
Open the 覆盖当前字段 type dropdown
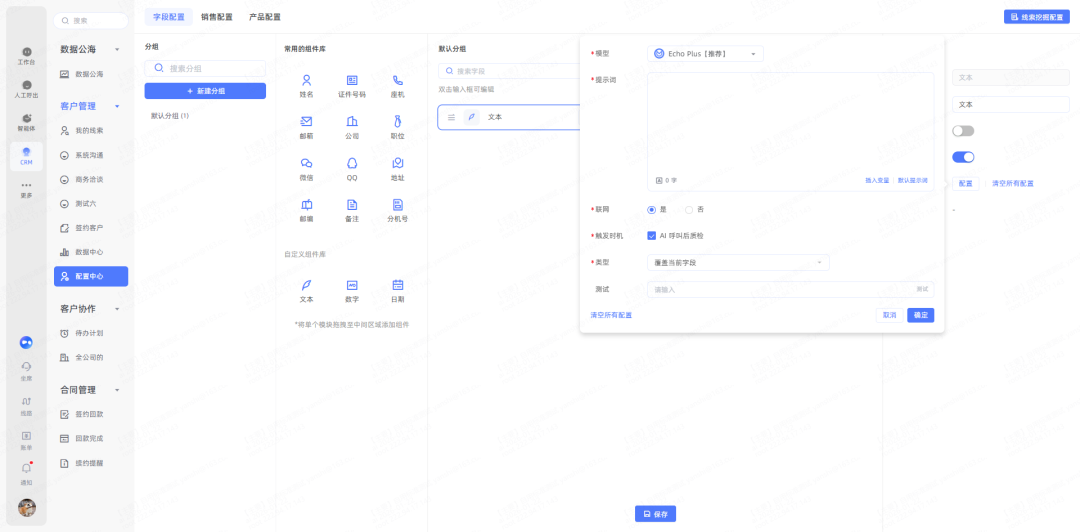pyautogui.click(x=737, y=262)
